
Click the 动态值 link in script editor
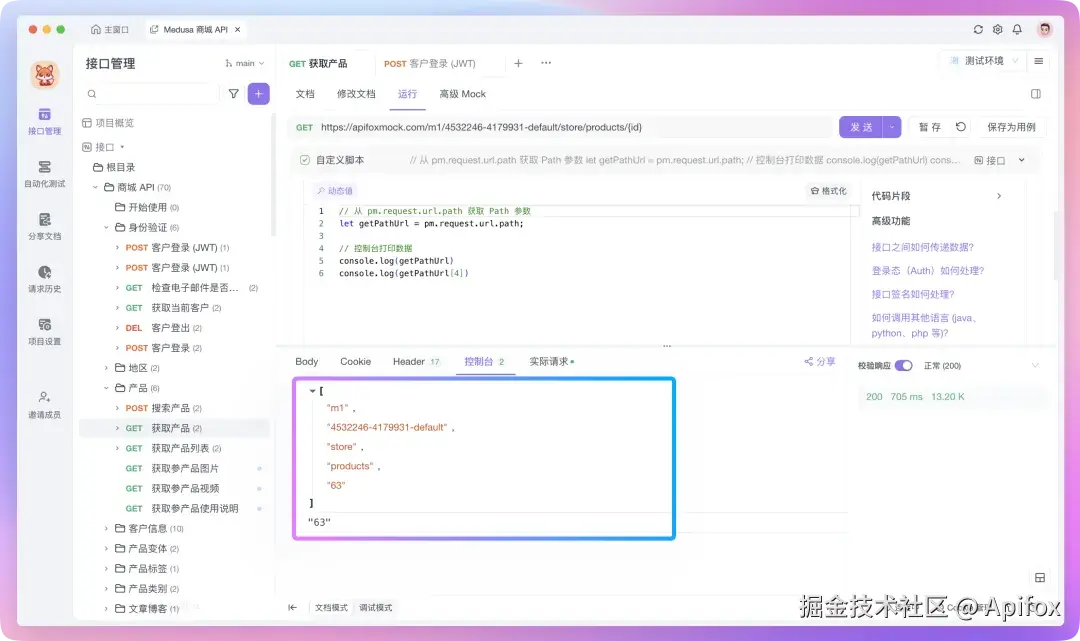[335, 191]
